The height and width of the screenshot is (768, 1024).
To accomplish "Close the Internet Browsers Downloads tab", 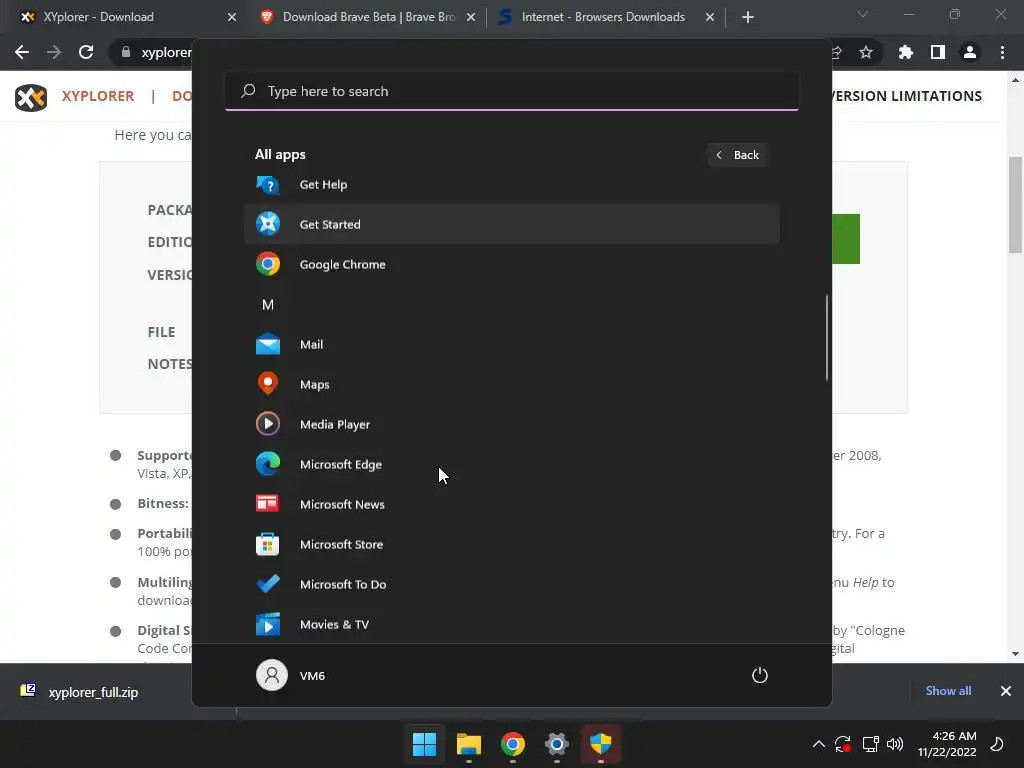I will click(x=710, y=18).
